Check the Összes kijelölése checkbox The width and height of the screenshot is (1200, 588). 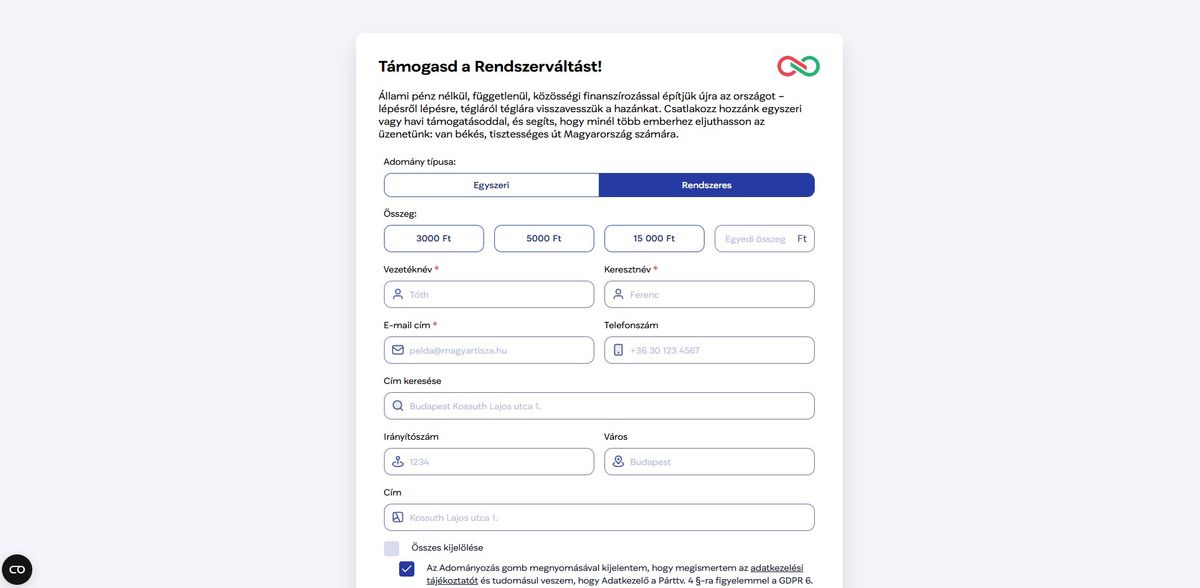click(392, 548)
